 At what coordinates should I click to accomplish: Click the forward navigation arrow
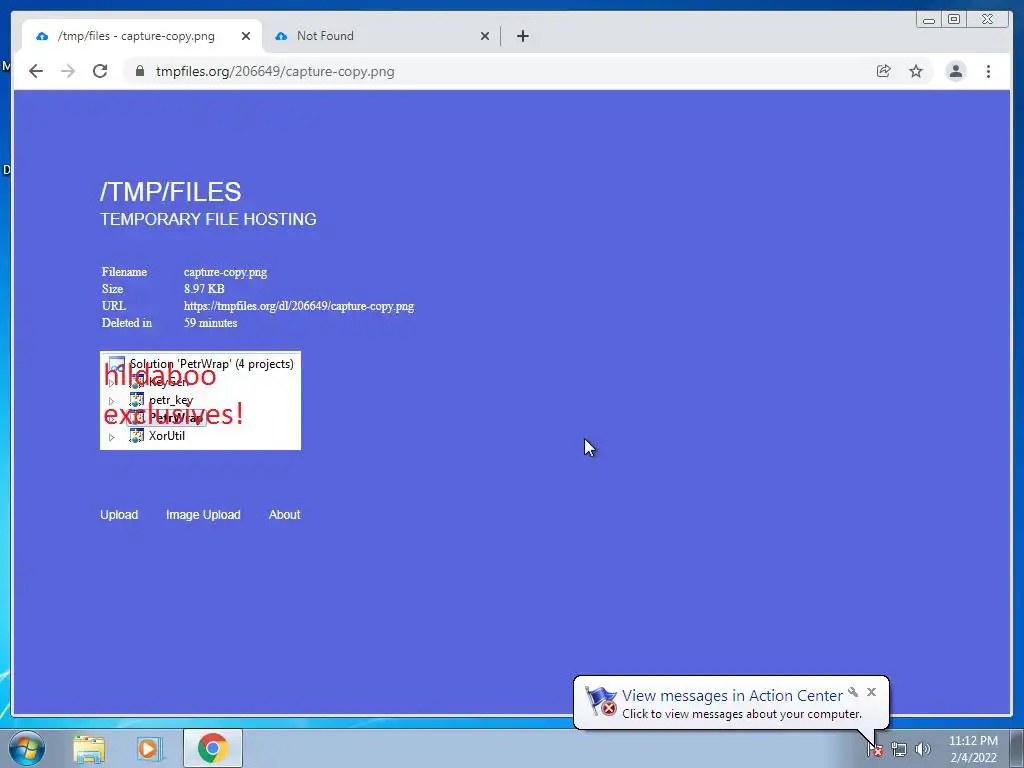click(68, 71)
